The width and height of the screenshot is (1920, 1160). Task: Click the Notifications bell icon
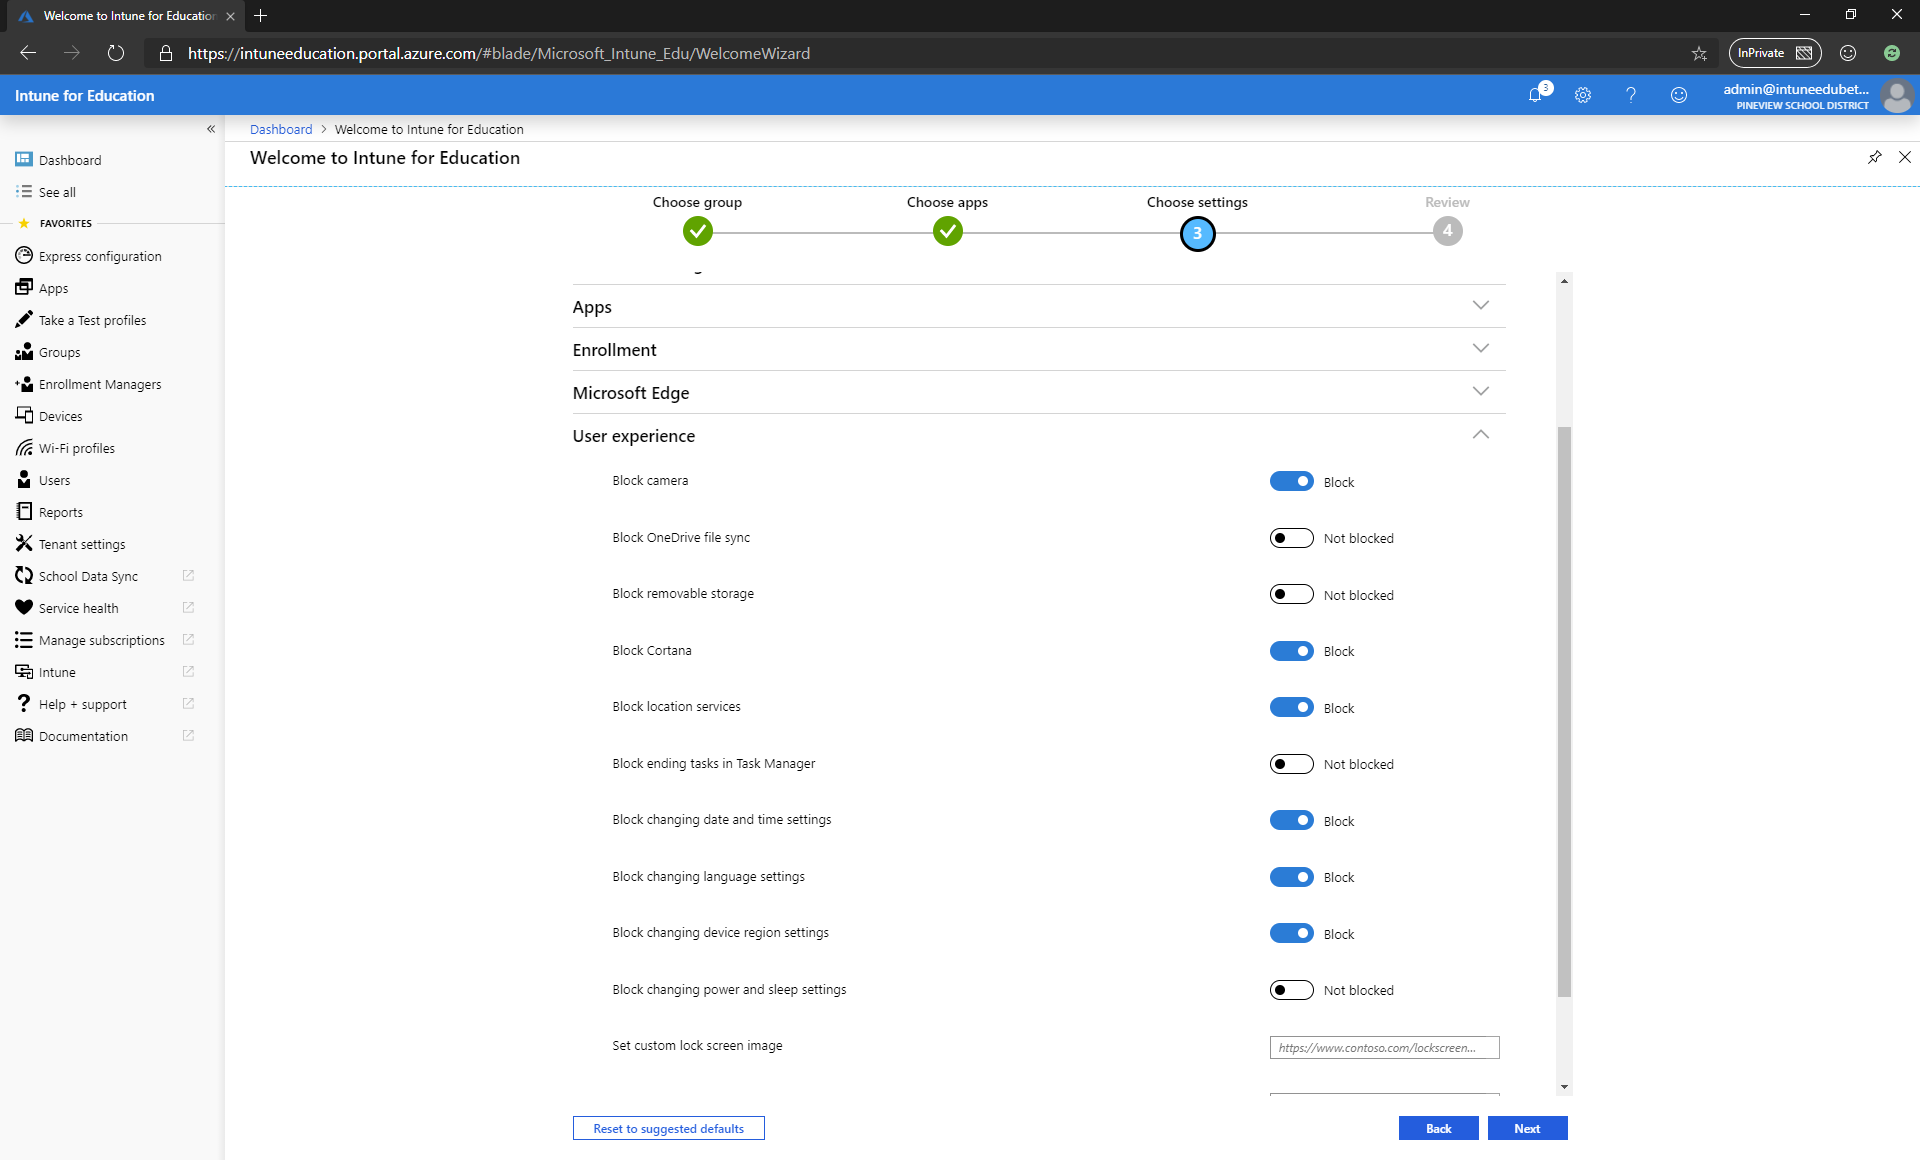click(x=1535, y=95)
